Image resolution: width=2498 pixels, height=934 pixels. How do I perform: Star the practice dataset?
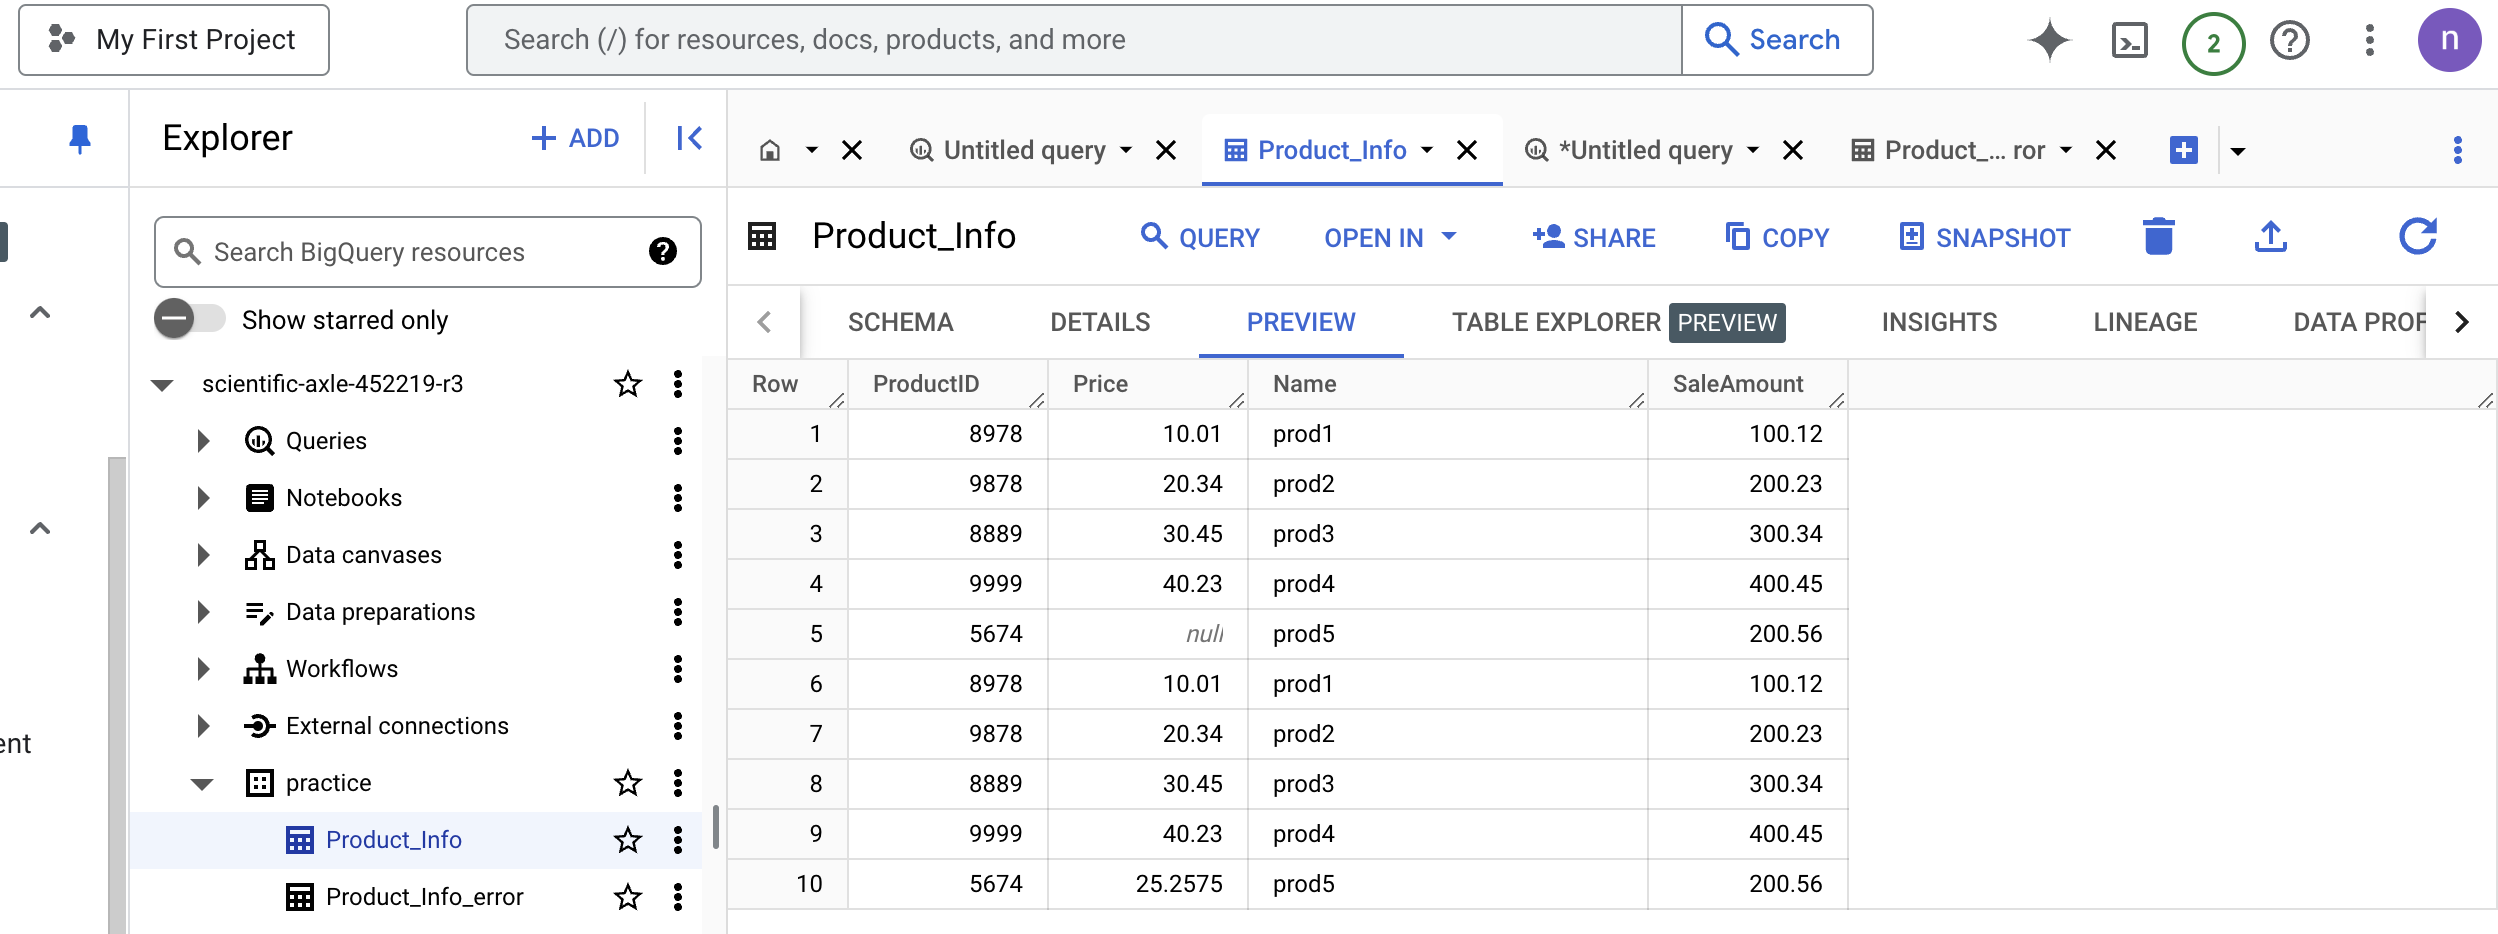tap(627, 783)
